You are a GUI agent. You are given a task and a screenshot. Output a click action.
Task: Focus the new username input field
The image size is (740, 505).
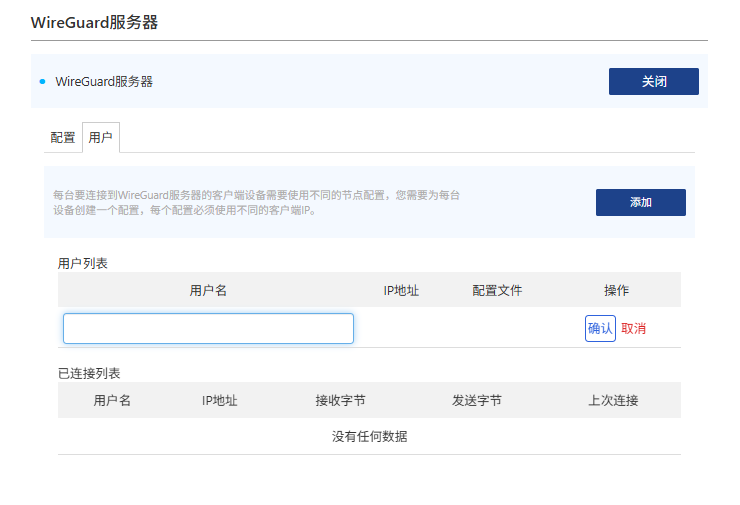(208, 328)
